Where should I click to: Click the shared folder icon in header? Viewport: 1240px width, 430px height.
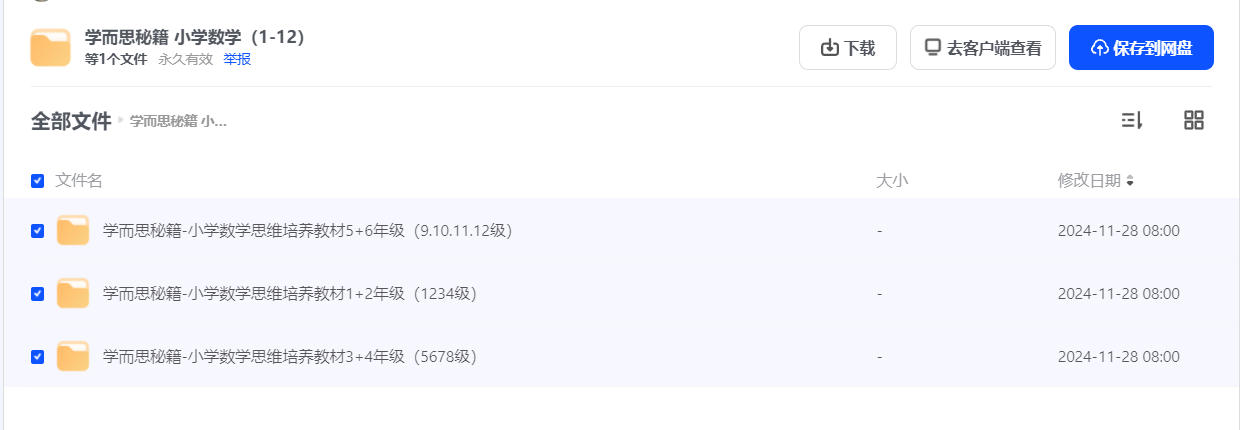[50, 48]
